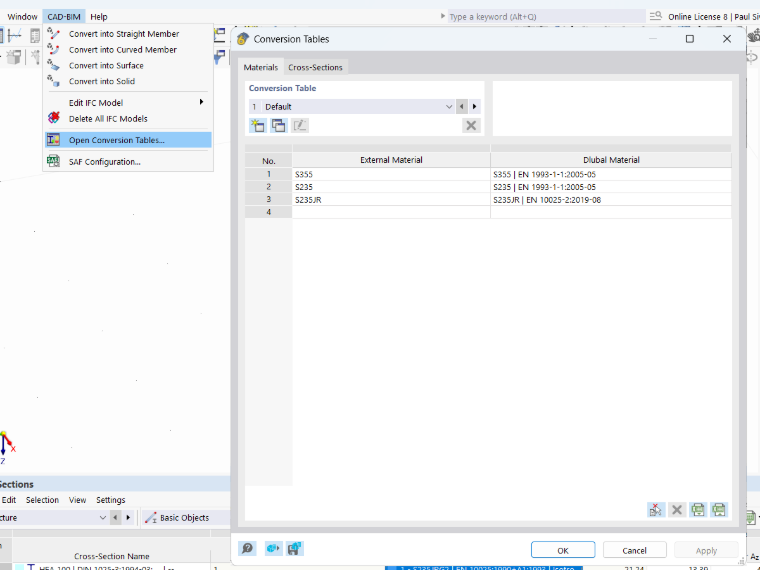
Task: Switch to the Cross-Sections tab
Action: click(315, 67)
